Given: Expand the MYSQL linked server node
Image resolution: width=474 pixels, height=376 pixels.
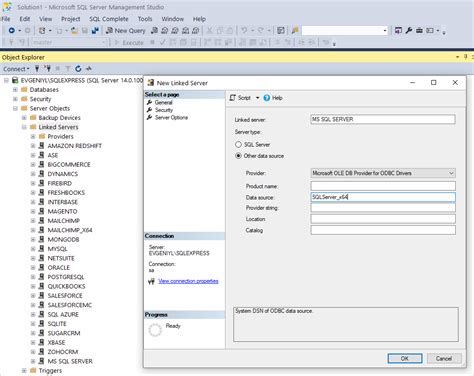Looking at the screenshot, I should coord(33,248).
